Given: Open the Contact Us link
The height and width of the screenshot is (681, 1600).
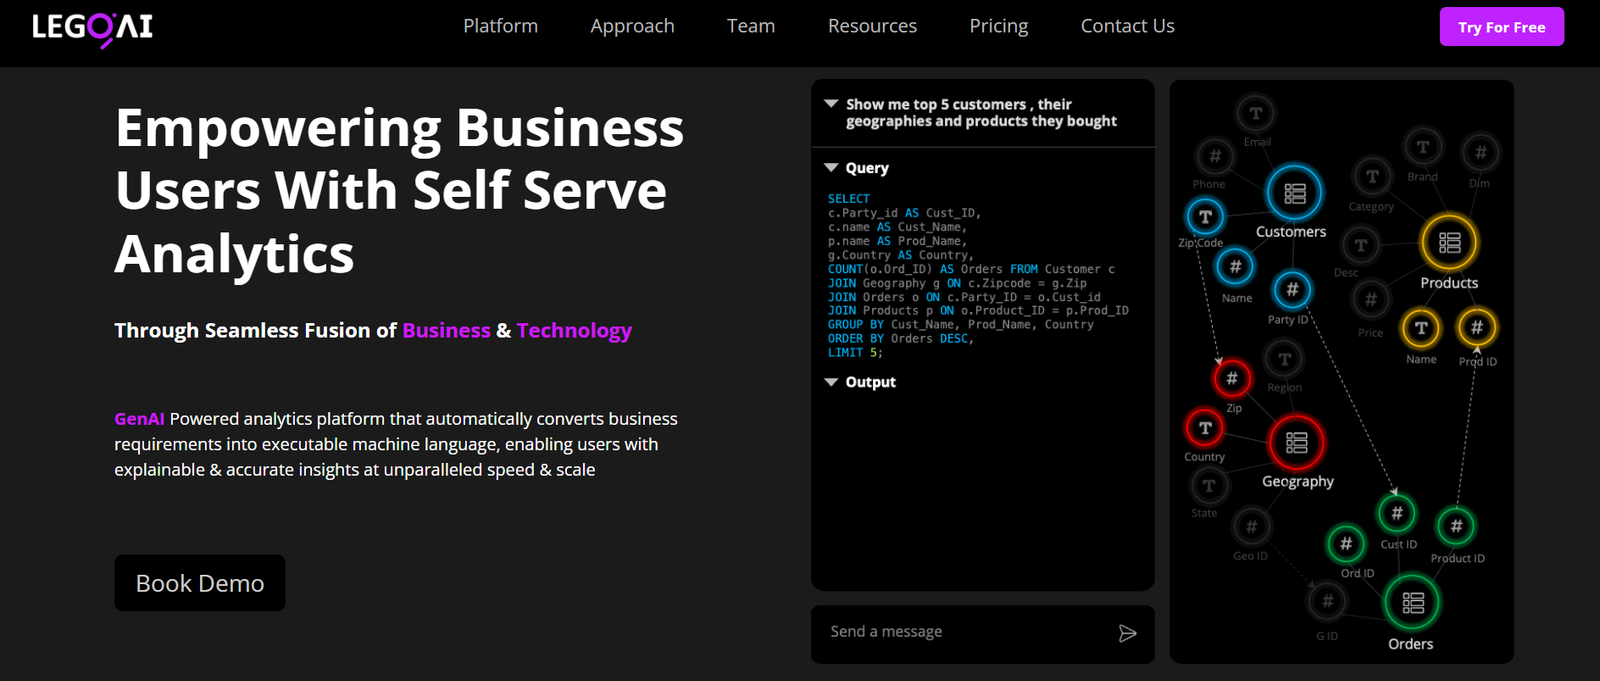Looking at the screenshot, I should click(x=1127, y=26).
